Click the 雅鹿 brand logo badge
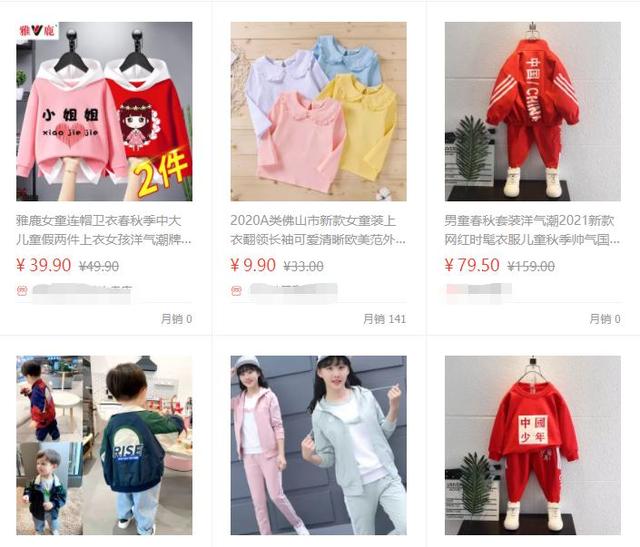 (x=37, y=30)
